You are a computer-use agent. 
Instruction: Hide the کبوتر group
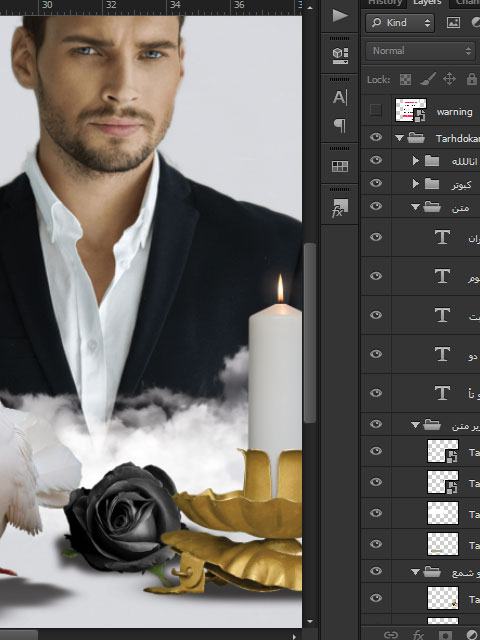coord(376,183)
